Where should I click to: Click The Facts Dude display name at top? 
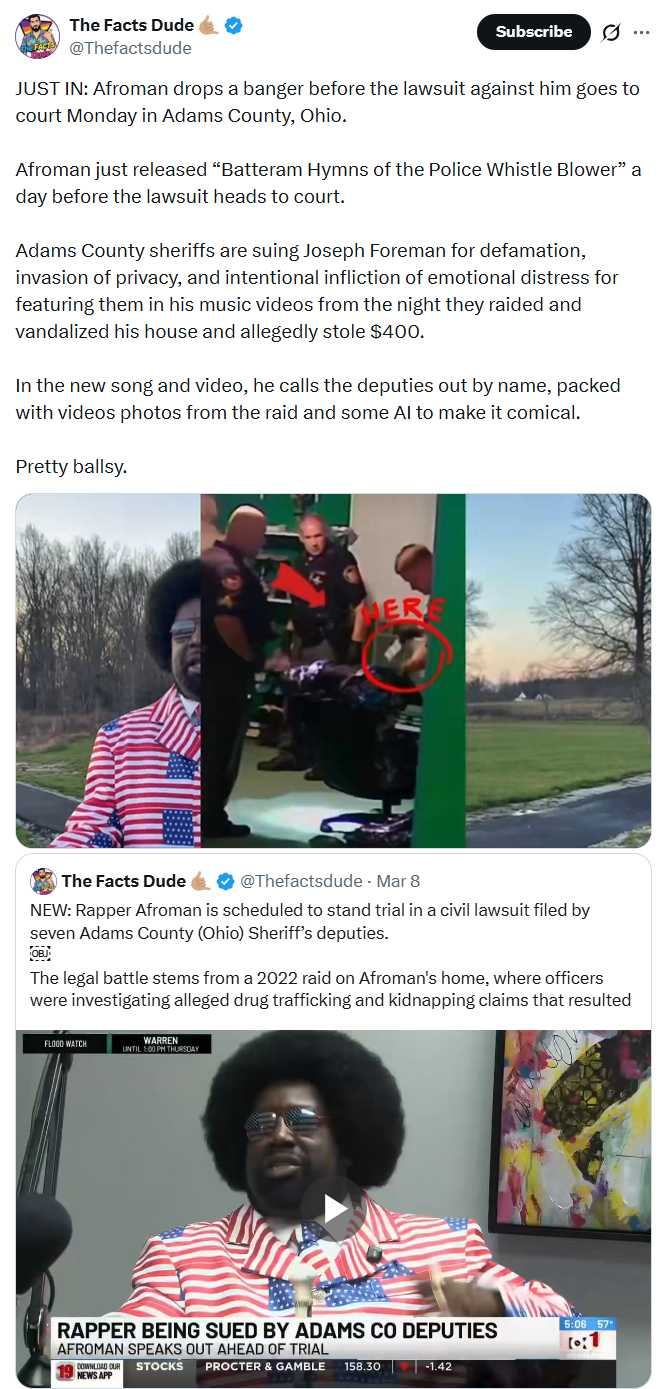(131, 25)
